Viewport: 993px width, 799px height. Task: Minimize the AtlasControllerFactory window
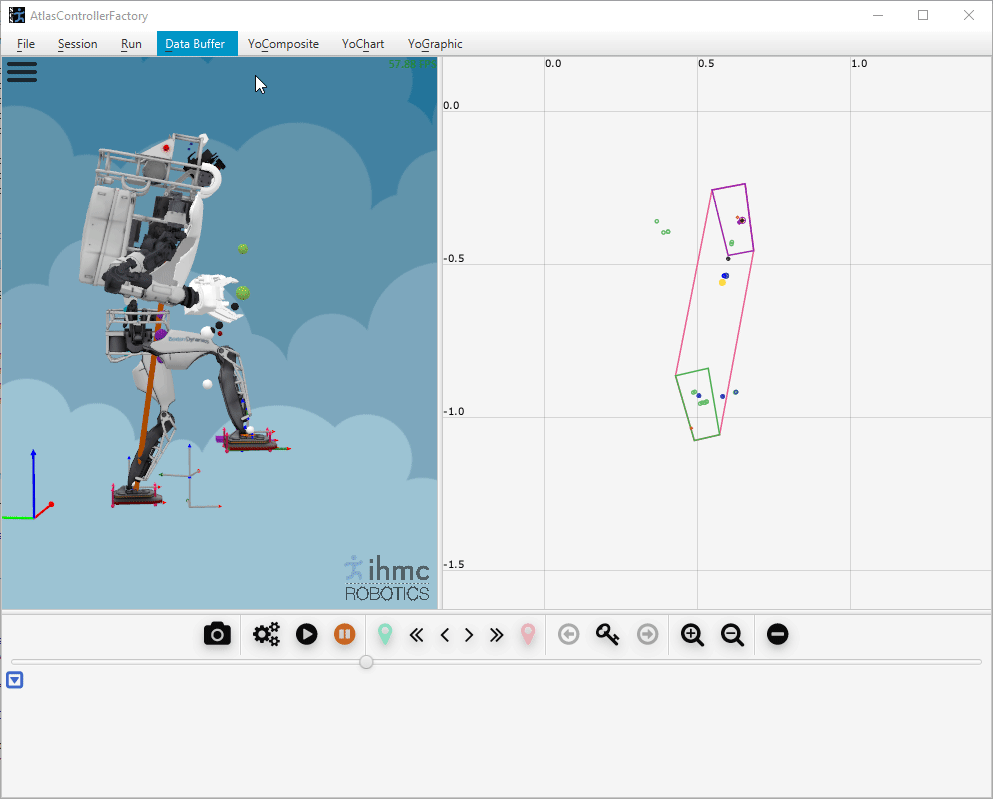tap(878, 15)
